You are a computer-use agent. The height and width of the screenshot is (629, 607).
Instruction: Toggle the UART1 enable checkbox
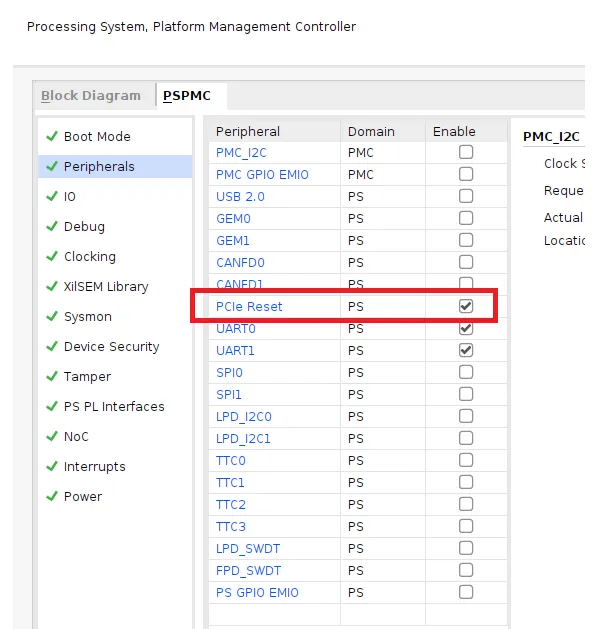click(466, 350)
